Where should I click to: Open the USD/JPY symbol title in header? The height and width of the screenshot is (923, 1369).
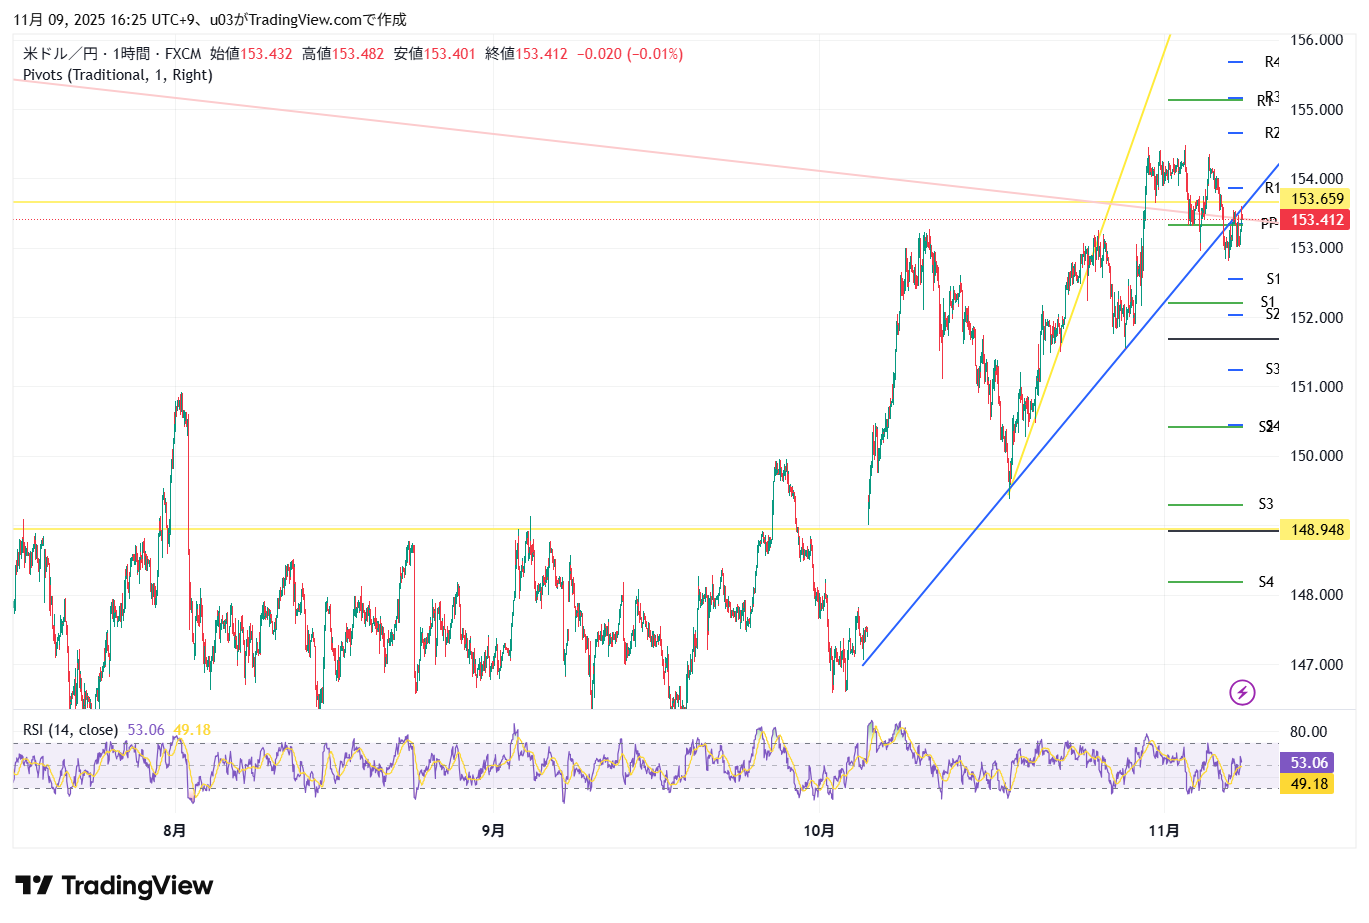(x=112, y=54)
